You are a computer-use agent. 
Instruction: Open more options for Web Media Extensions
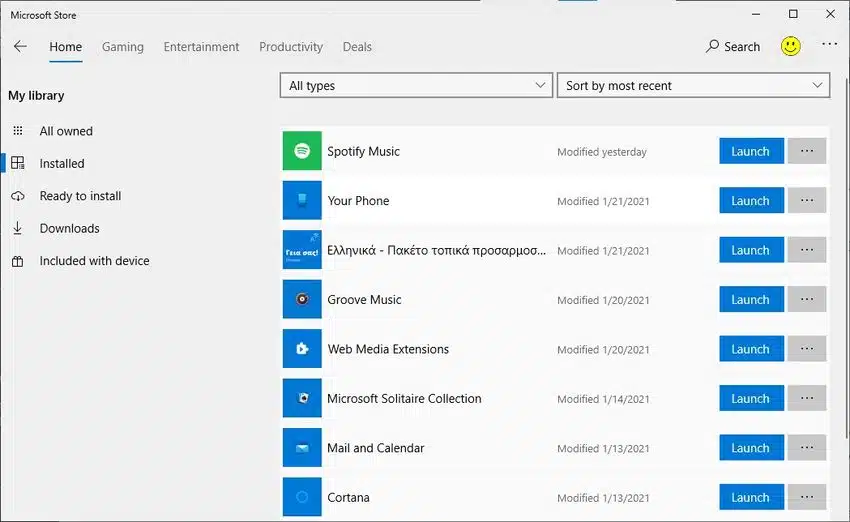point(807,349)
